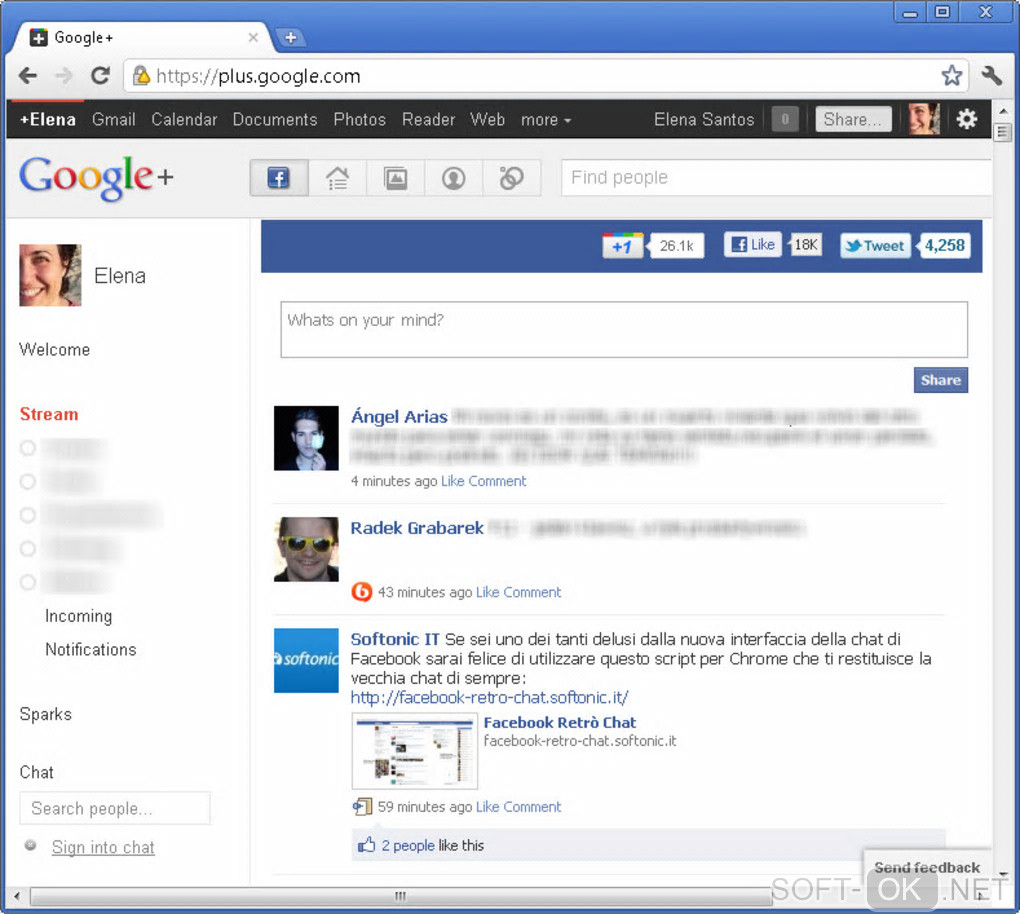The image size is (1020, 914).
Task: Open Gmail from the top bar
Action: click(114, 120)
